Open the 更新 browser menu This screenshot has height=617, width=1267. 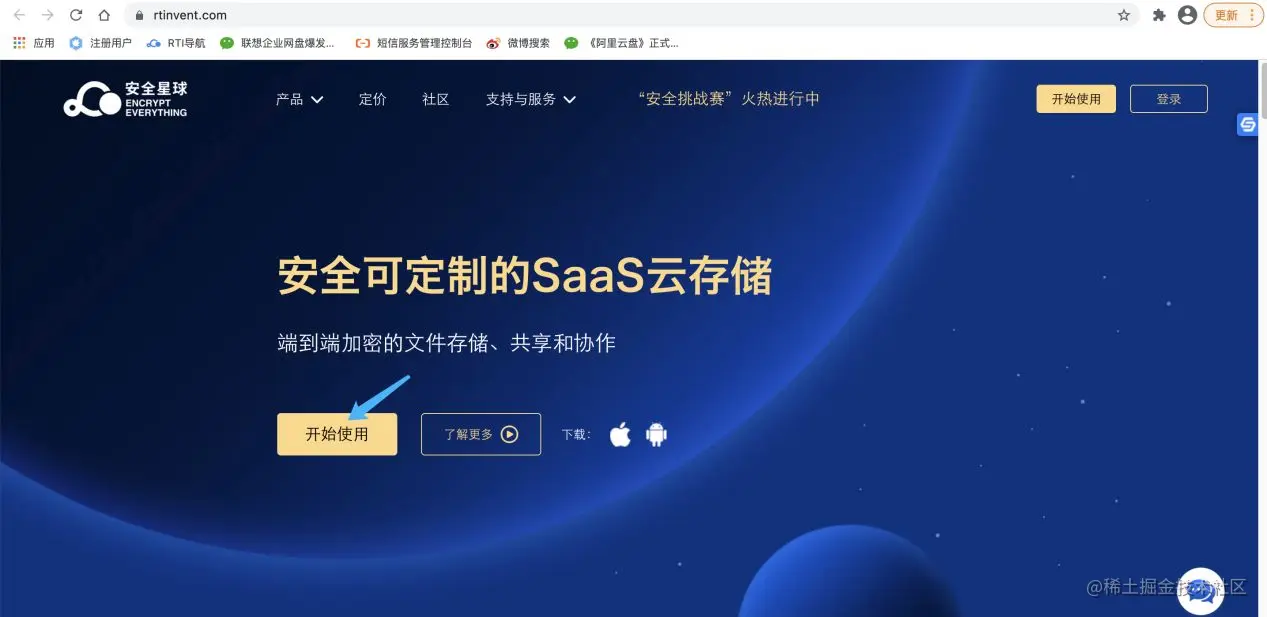pos(1233,15)
